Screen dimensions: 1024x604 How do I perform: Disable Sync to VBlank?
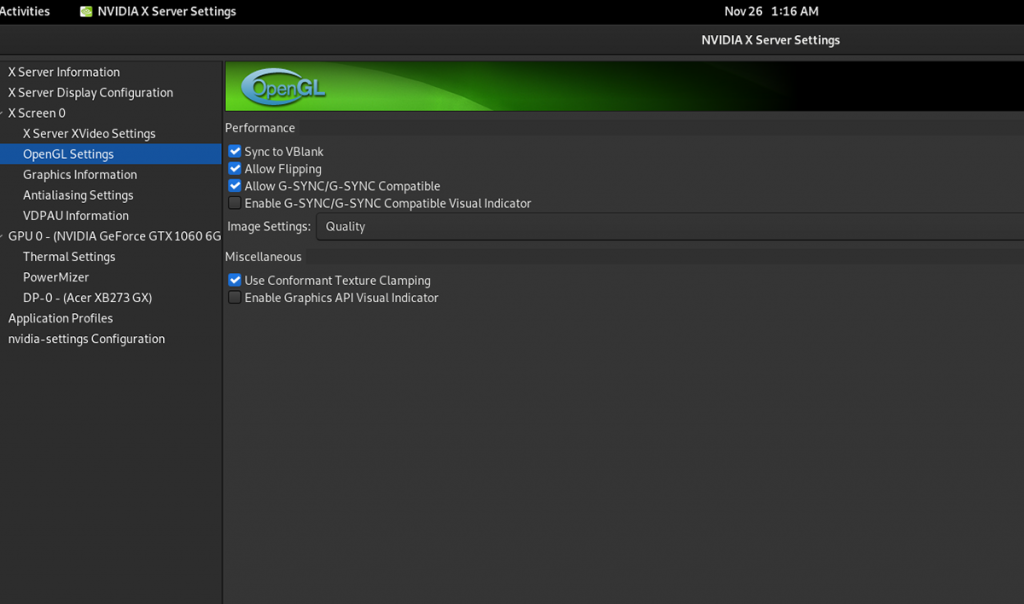tap(234, 151)
